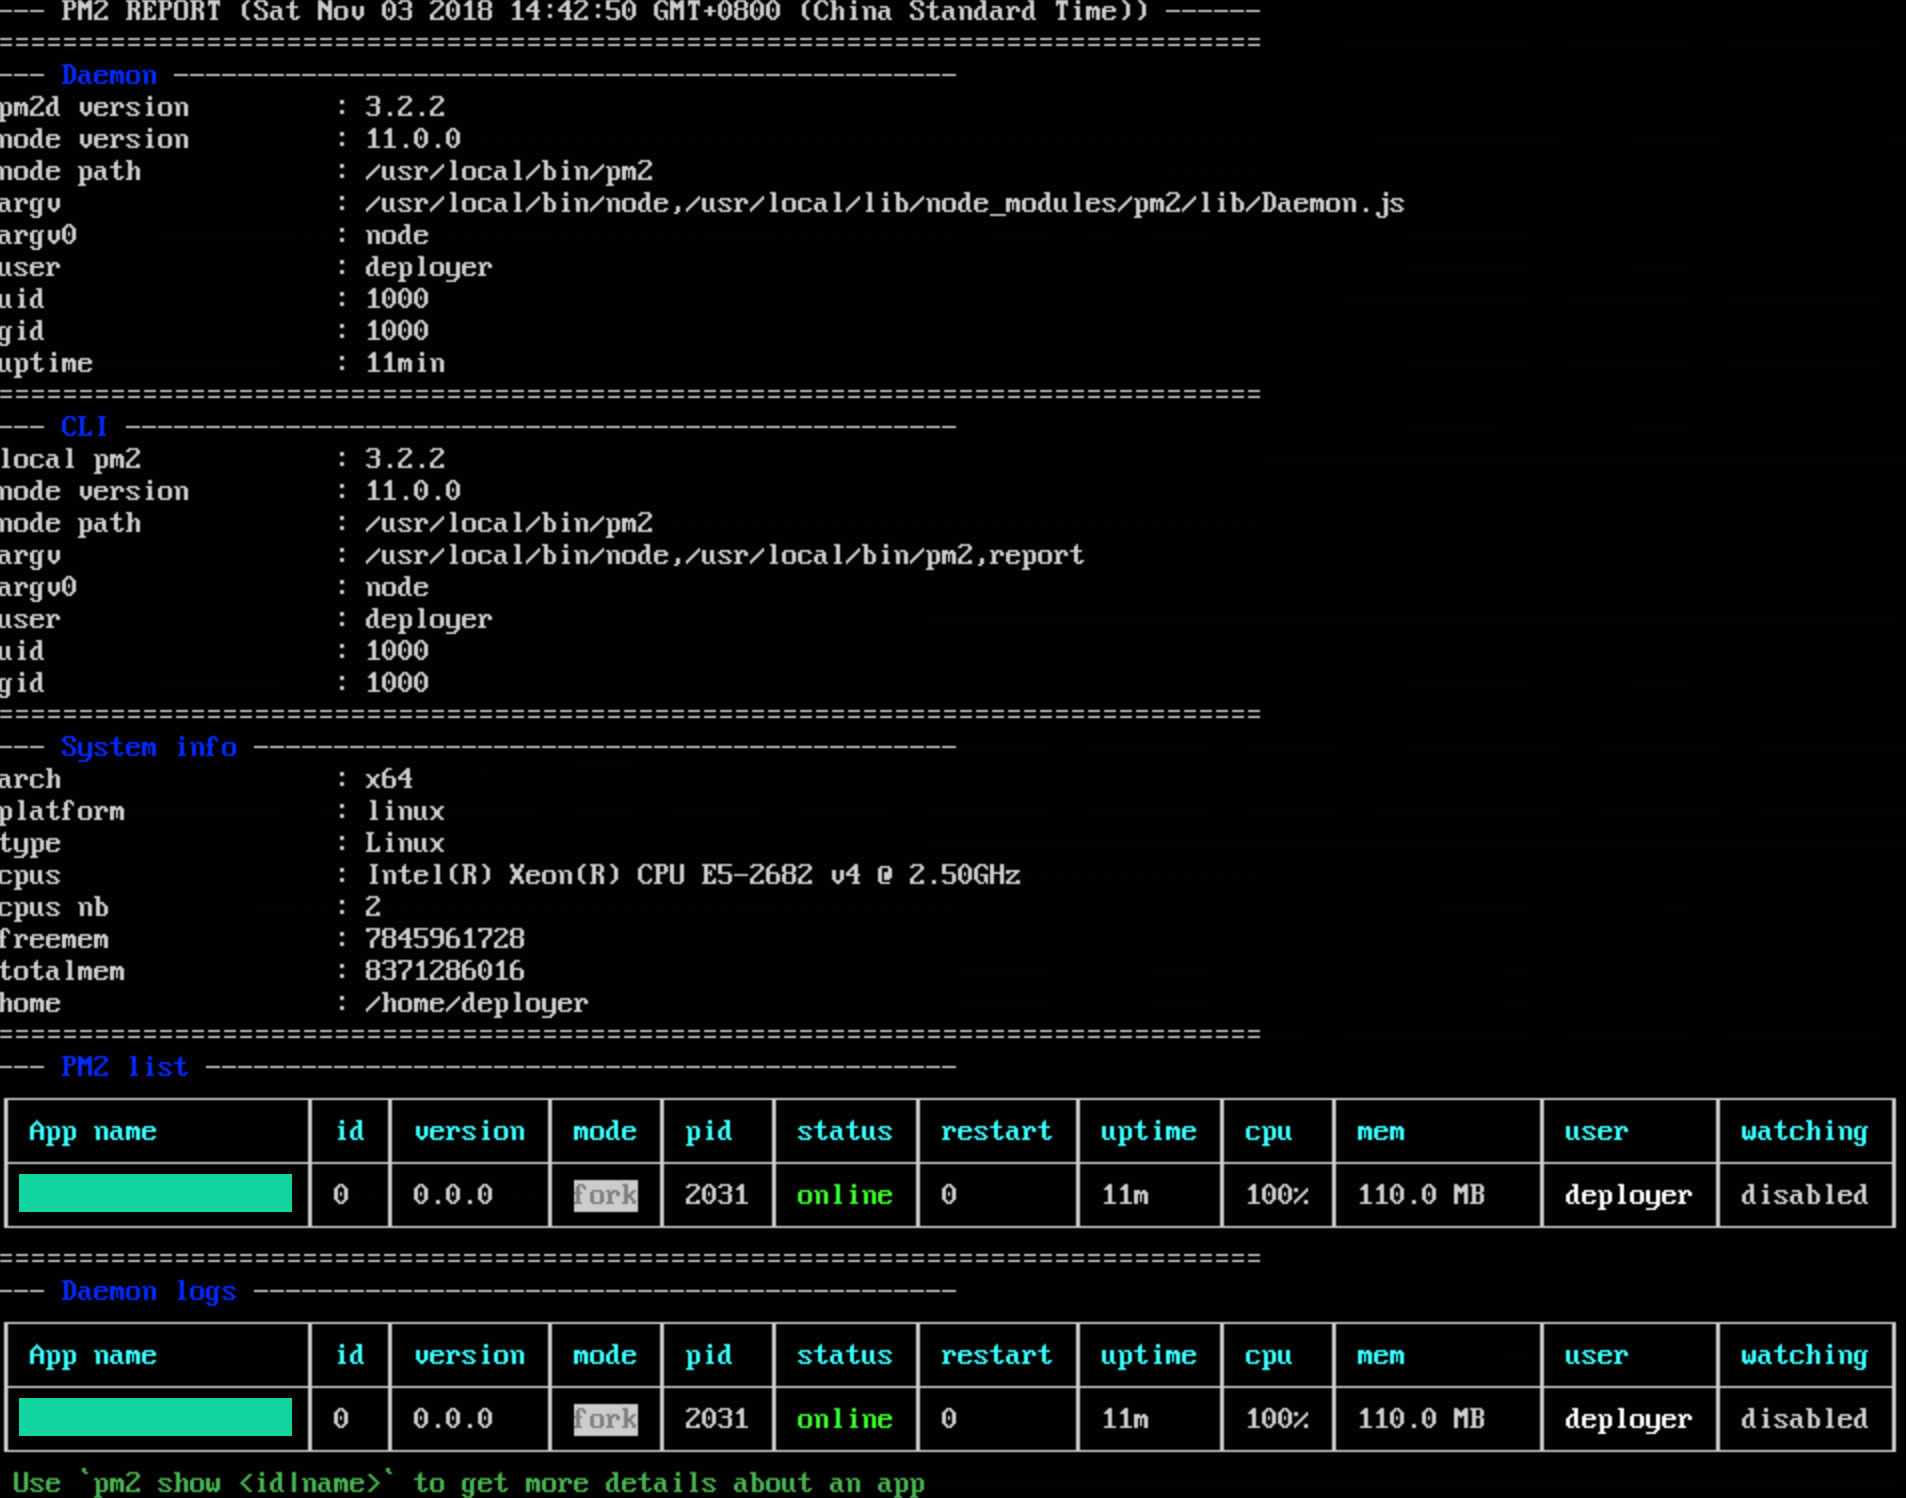Select the blue 'Daemon' section heading
The height and width of the screenshot is (1498, 1906).
point(109,75)
